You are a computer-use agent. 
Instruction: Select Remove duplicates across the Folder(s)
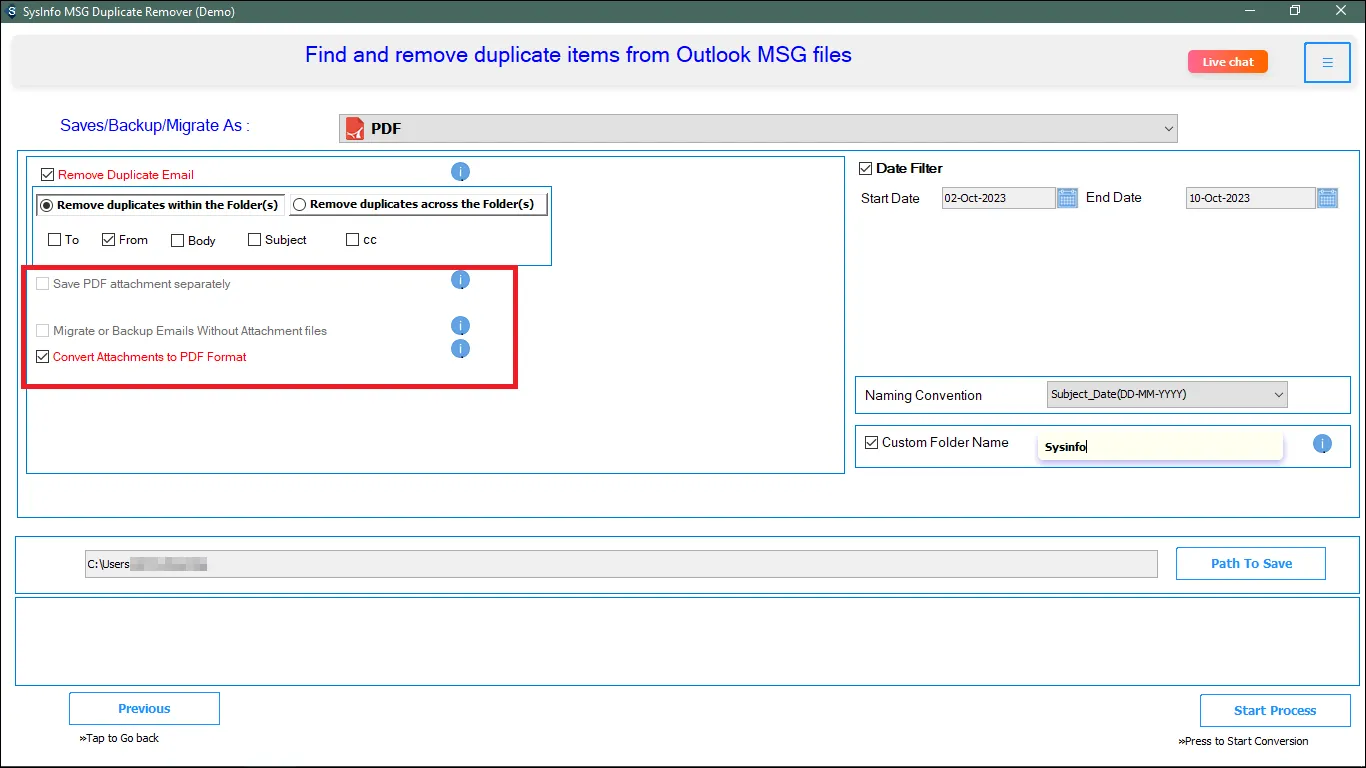tap(300, 205)
